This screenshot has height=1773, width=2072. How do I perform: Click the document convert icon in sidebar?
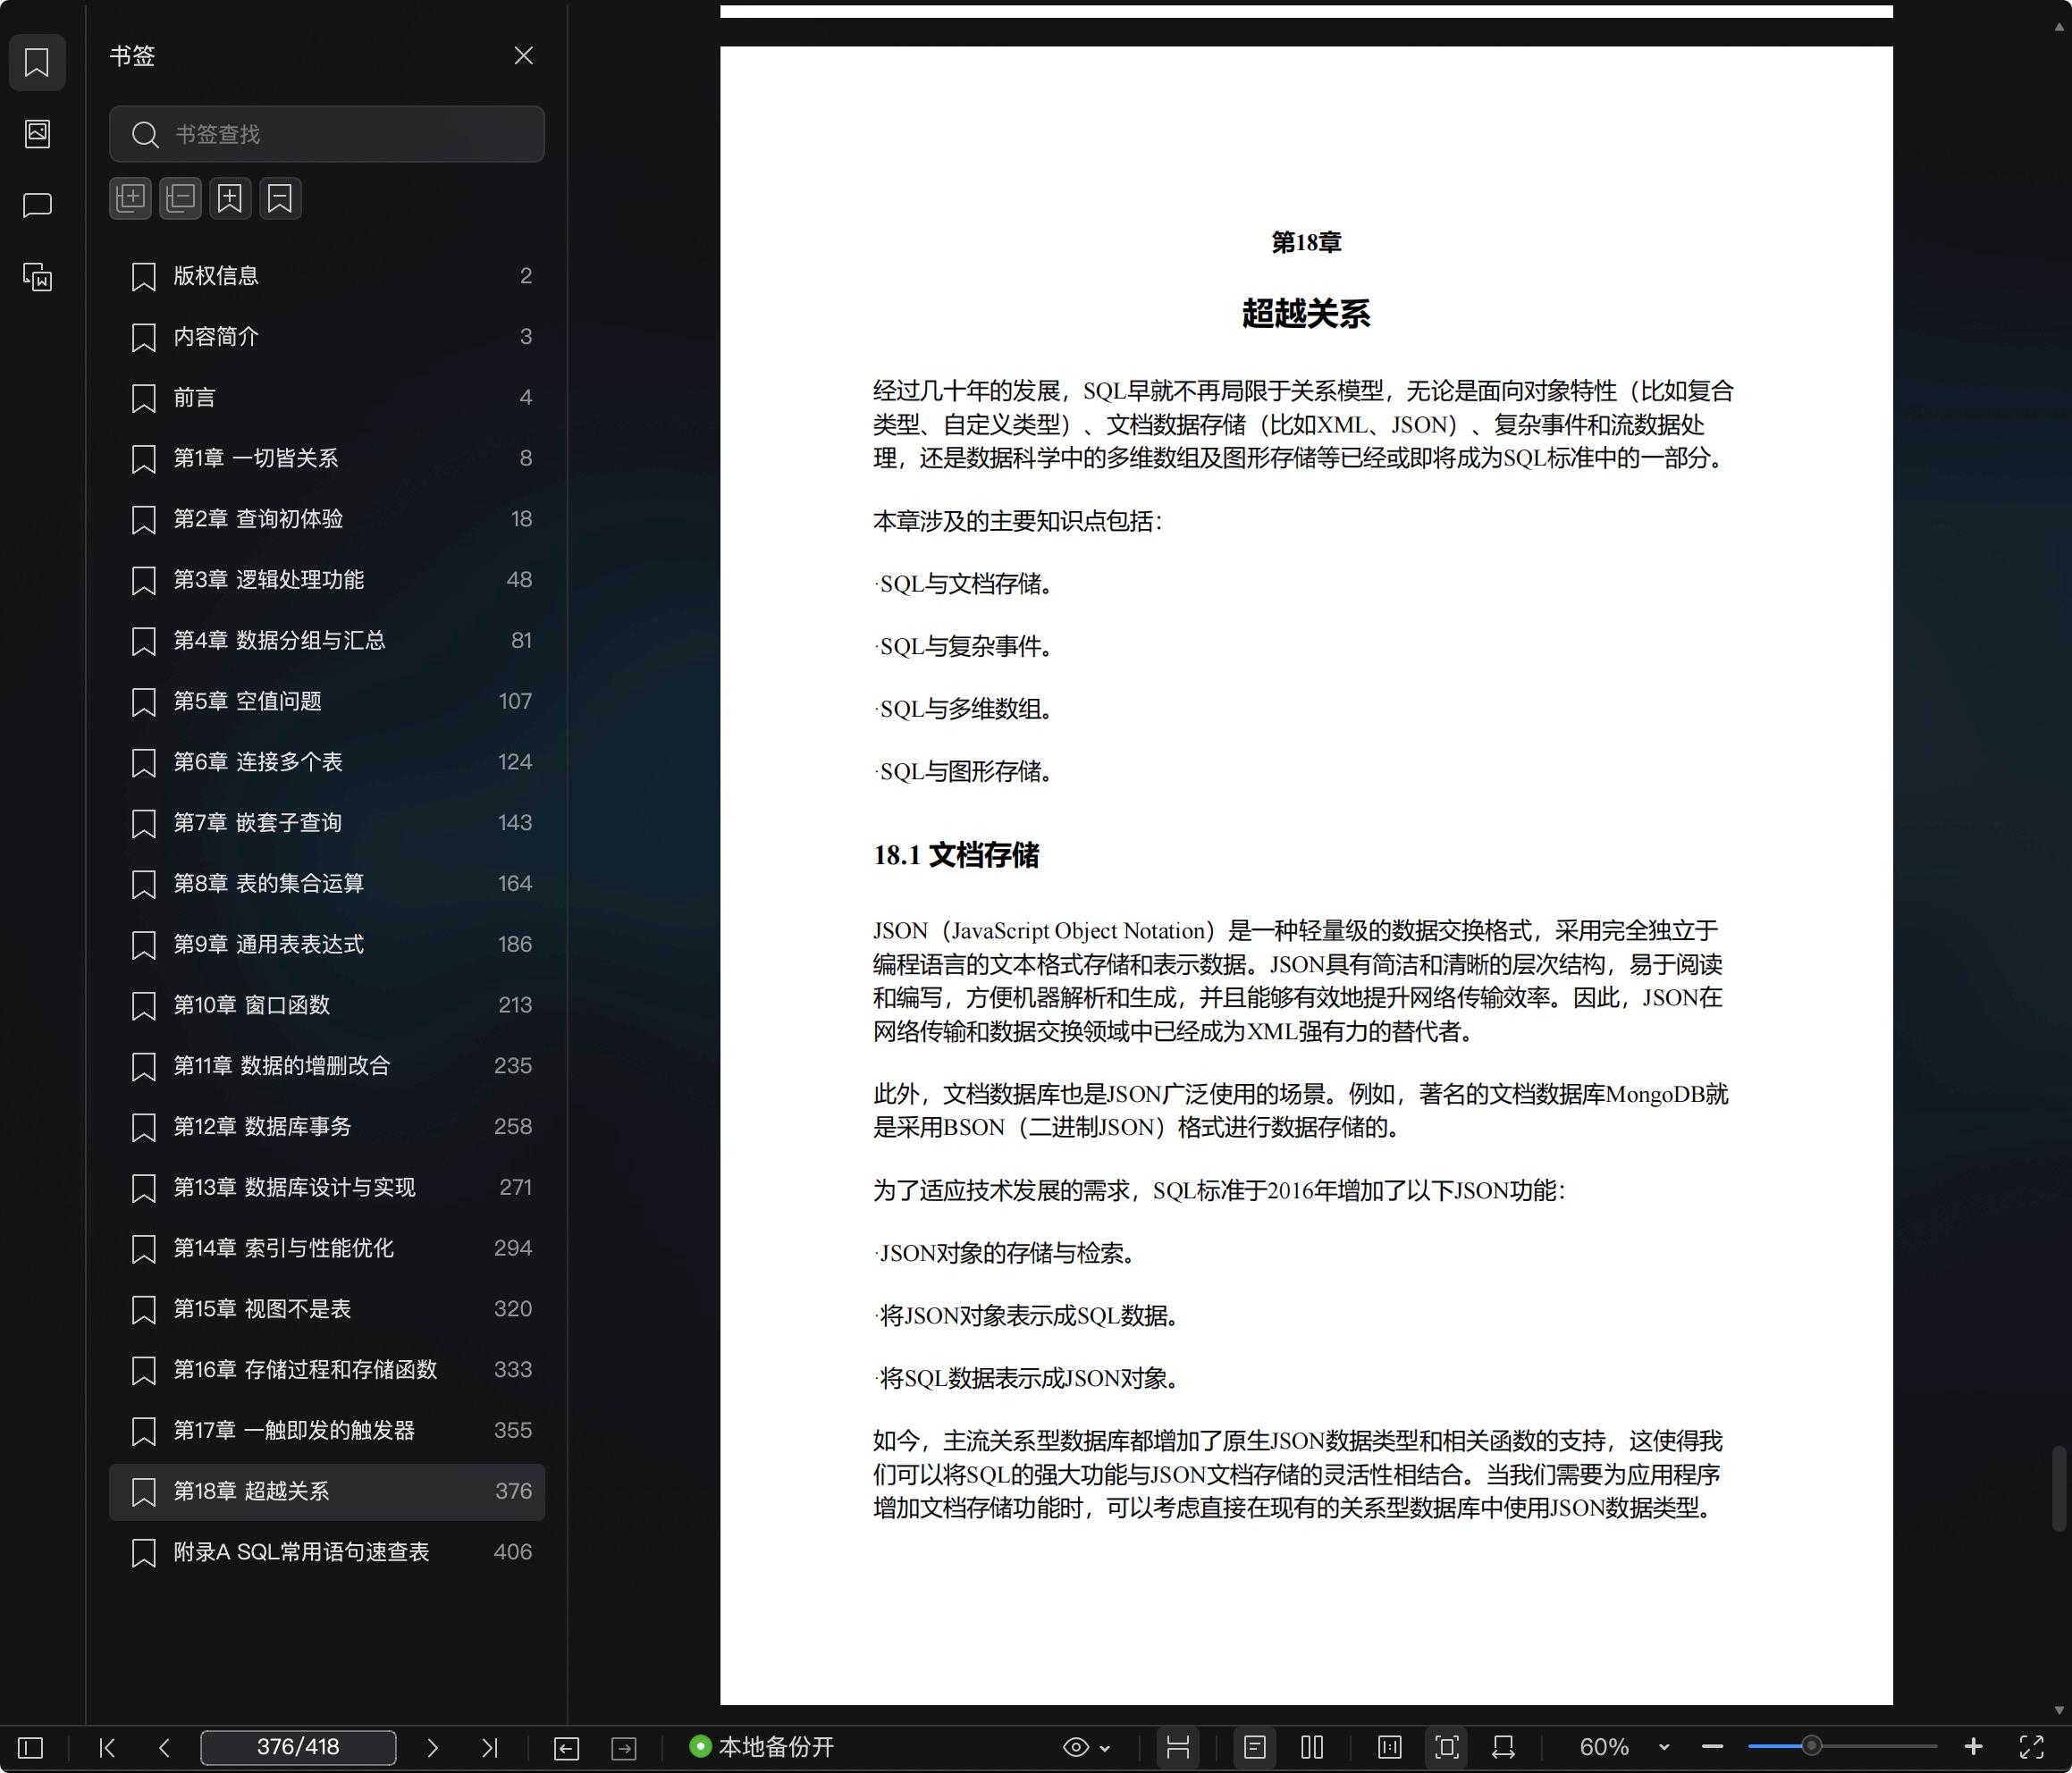[x=37, y=277]
